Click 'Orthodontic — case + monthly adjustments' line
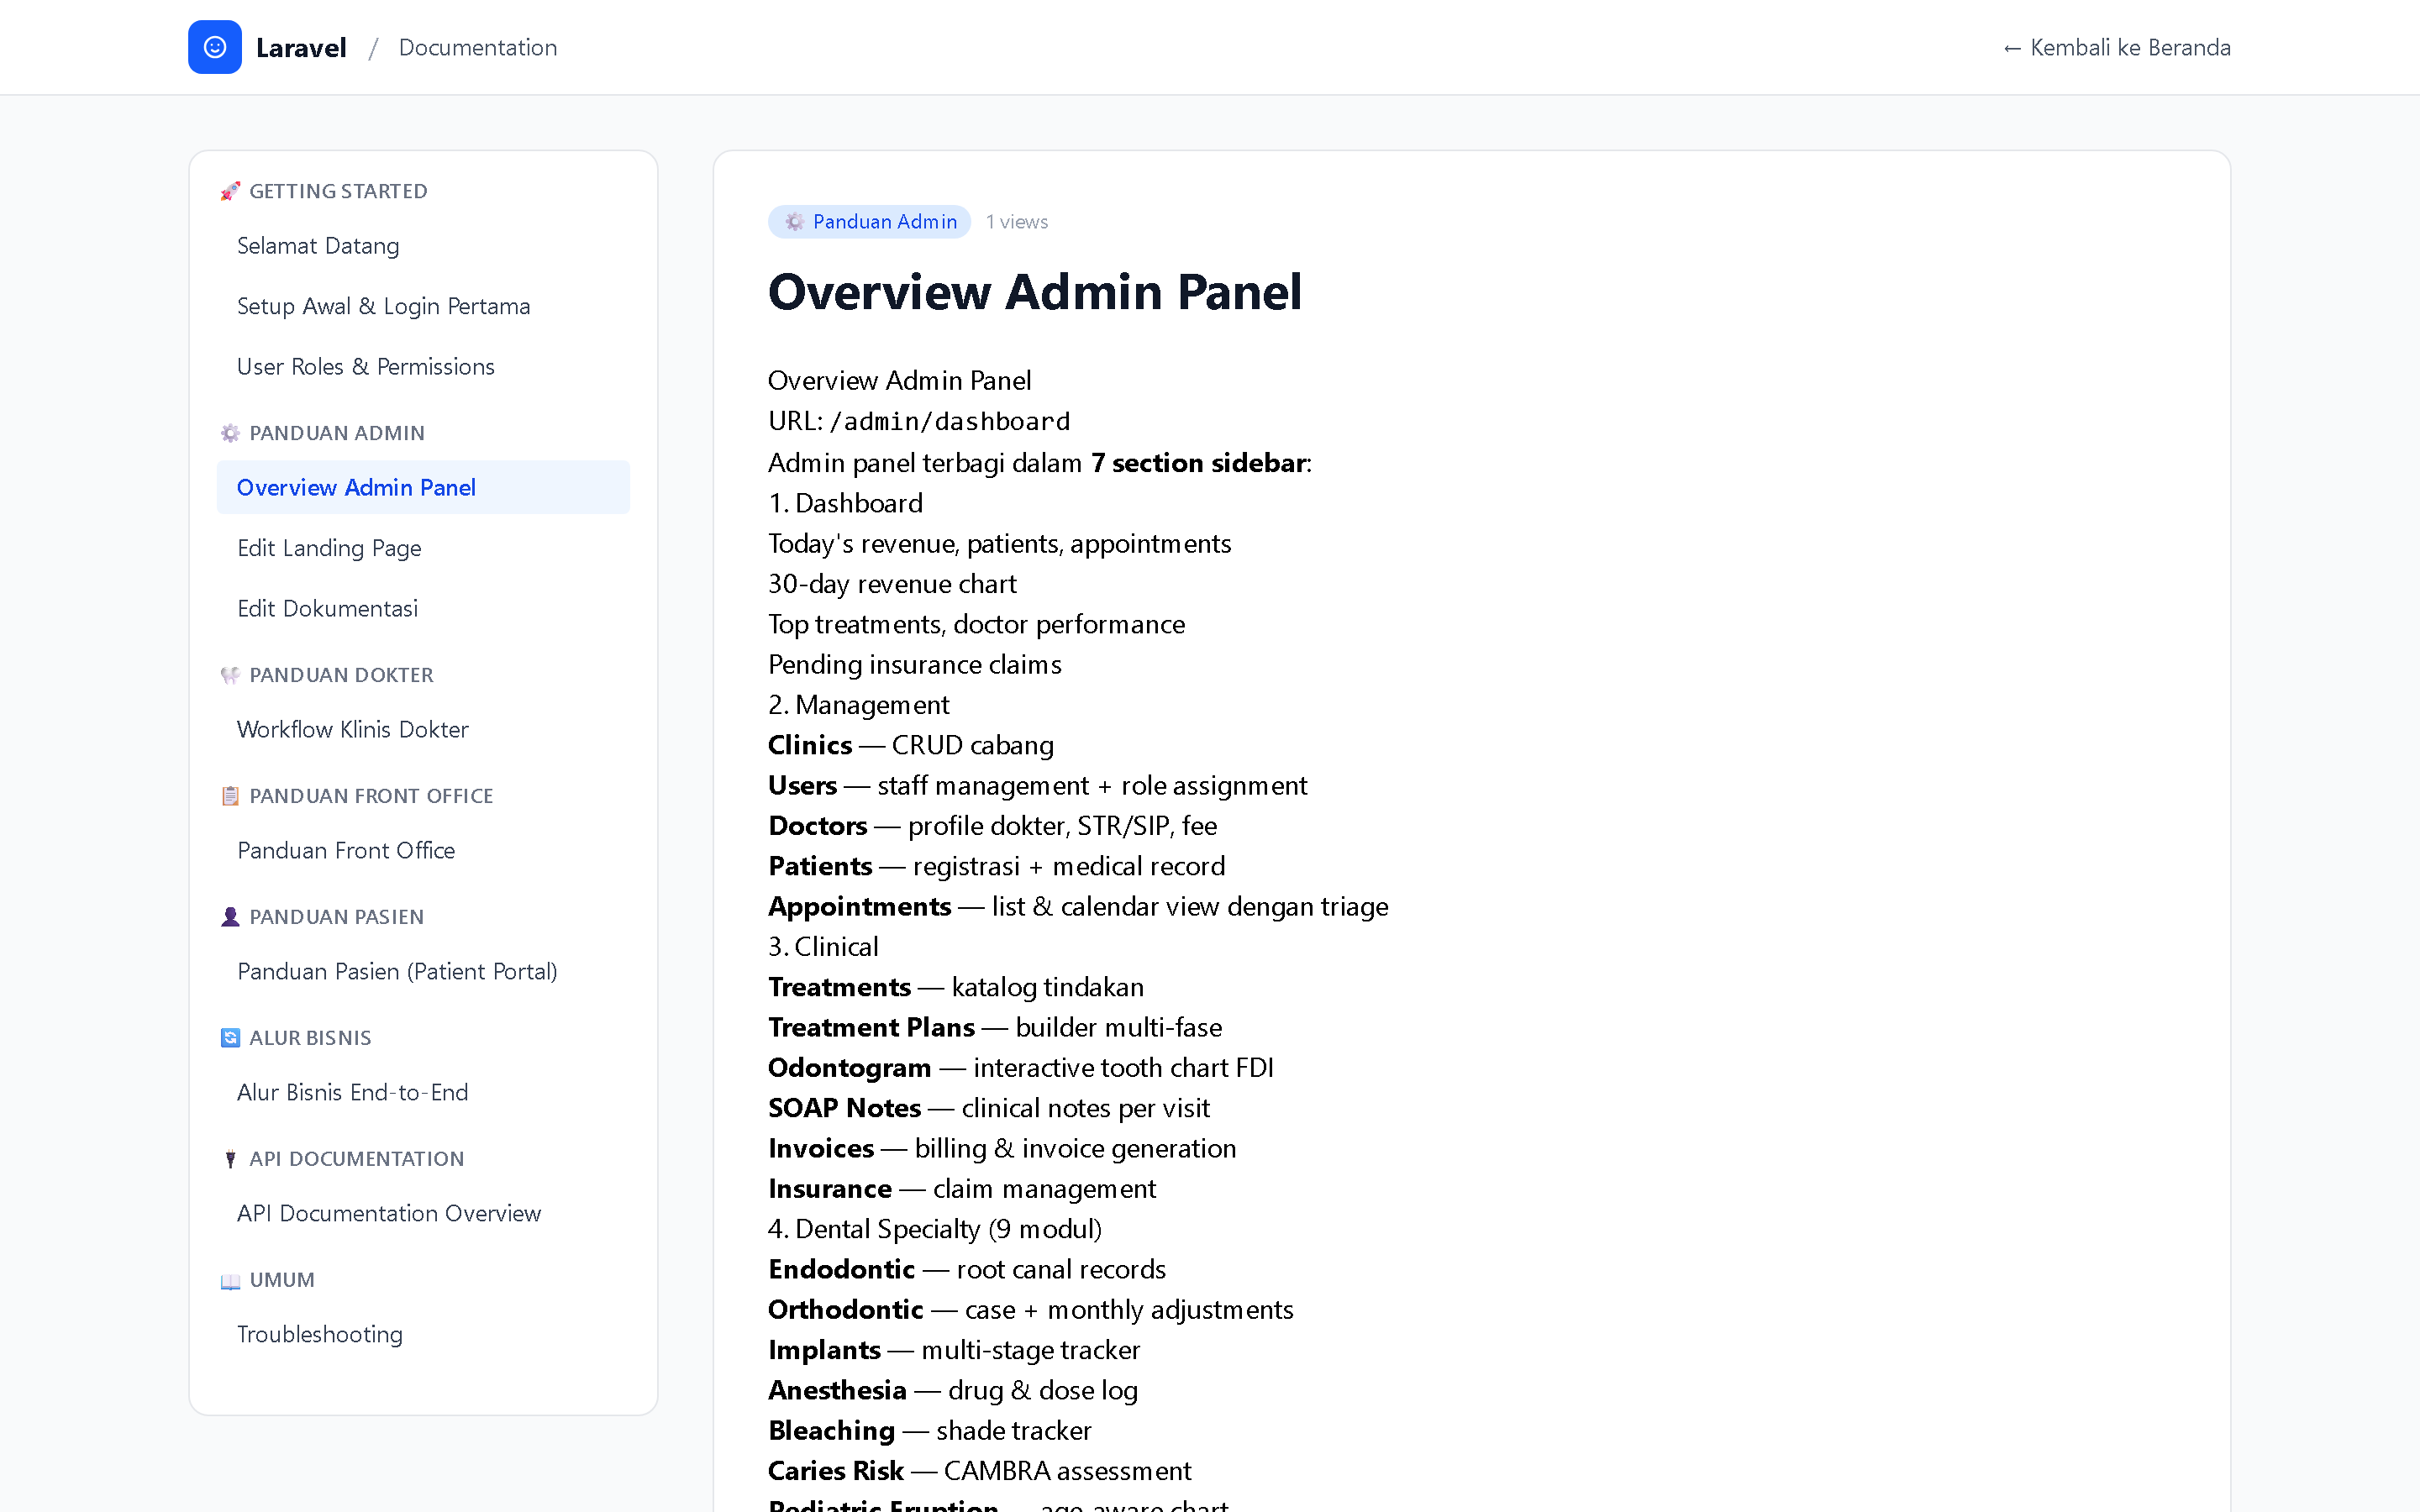2420x1512 pixels. [x=1031, y=1310]
